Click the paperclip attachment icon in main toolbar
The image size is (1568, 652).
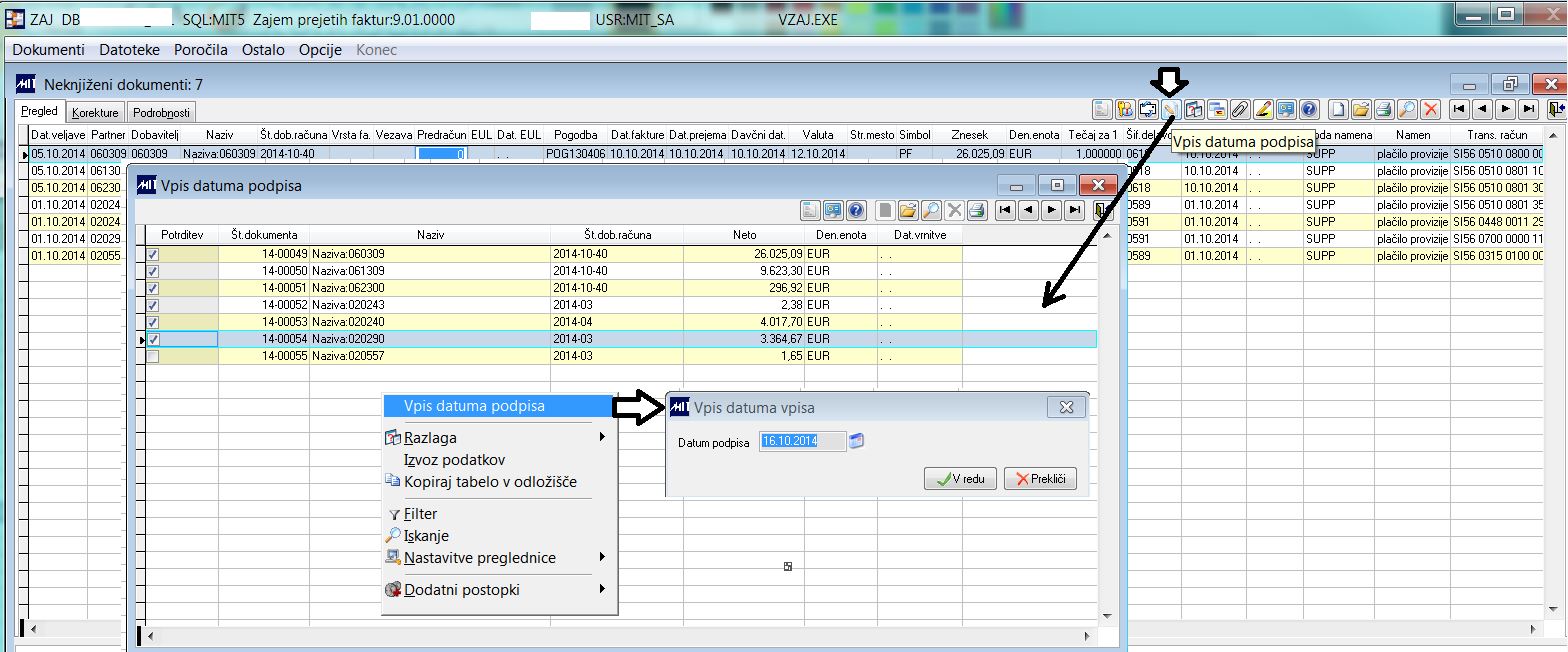[x=1240, y=109]
